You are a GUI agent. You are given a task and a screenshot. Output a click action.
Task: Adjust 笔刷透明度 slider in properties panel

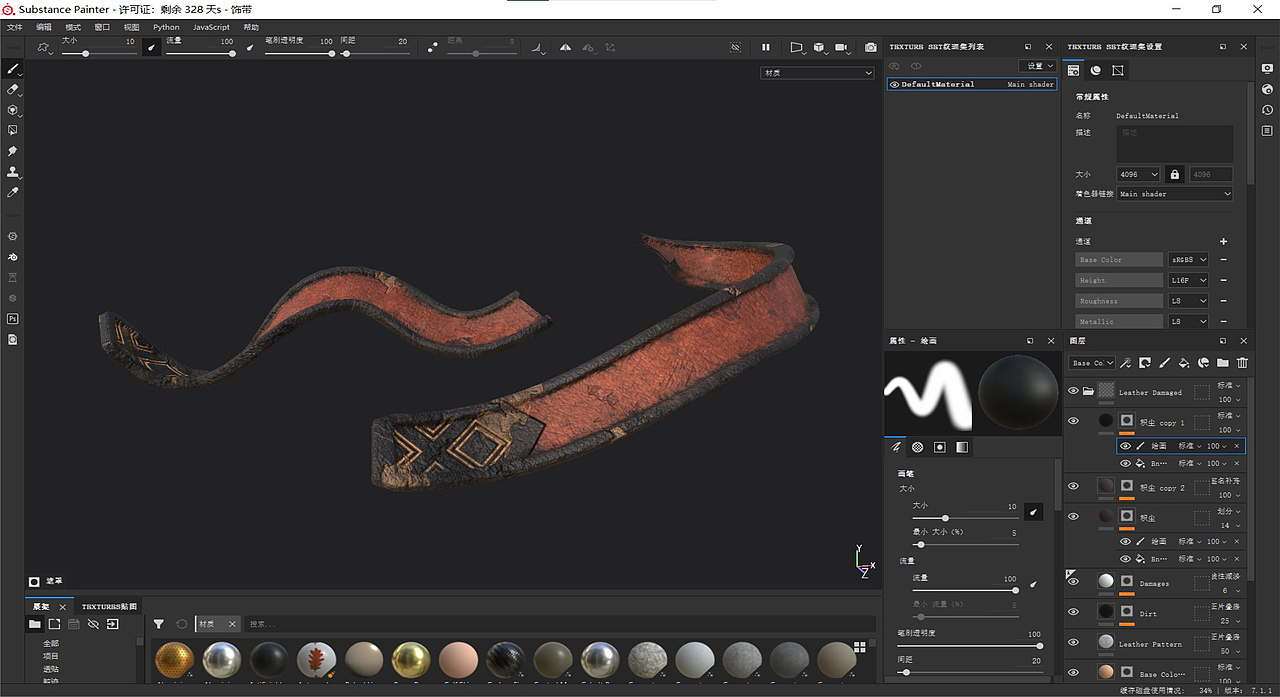point(970,646)
